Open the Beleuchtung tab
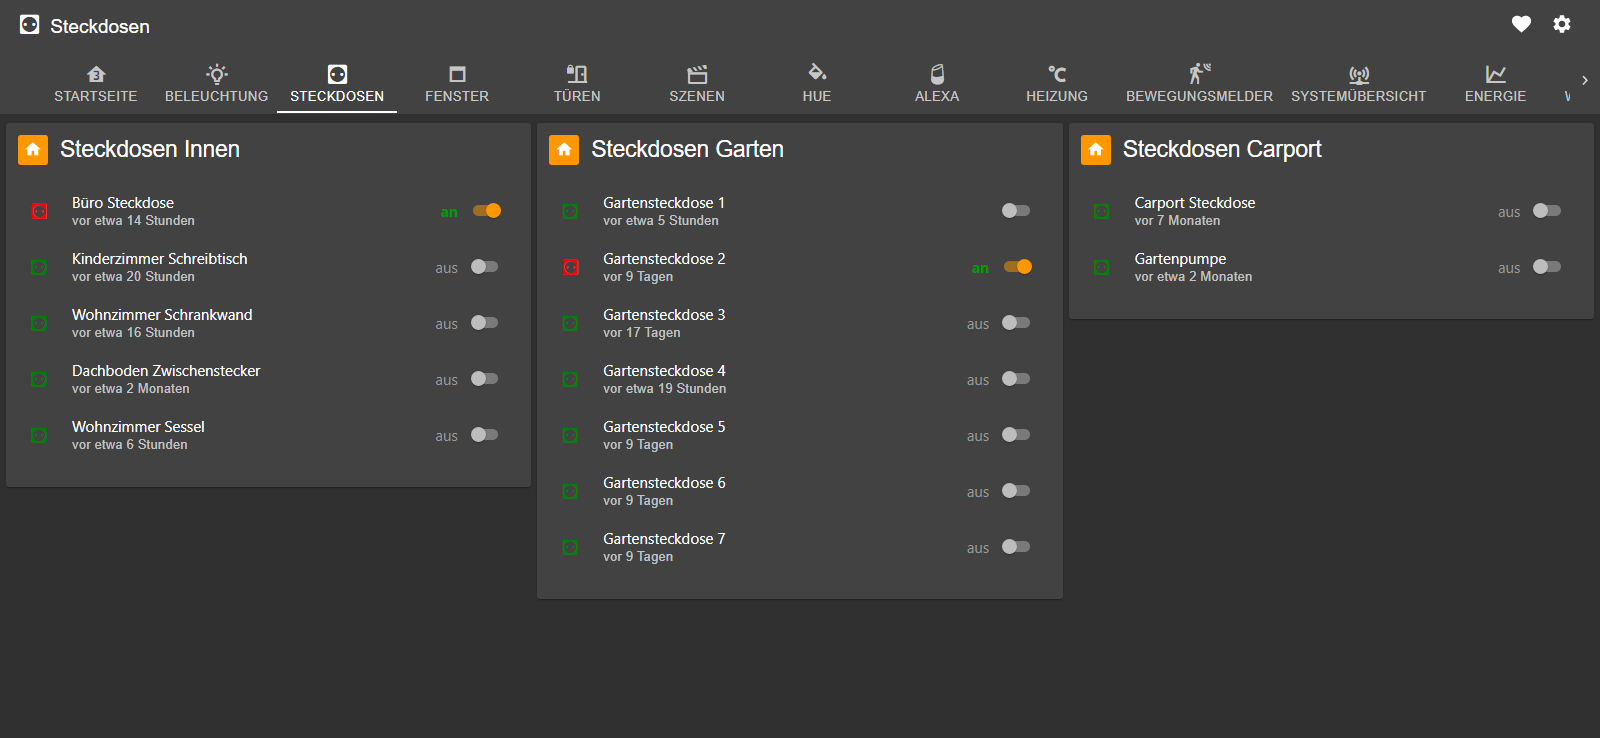Viewport: 1600px width, 738px height. pyautogui.click(x=217, y=84)
